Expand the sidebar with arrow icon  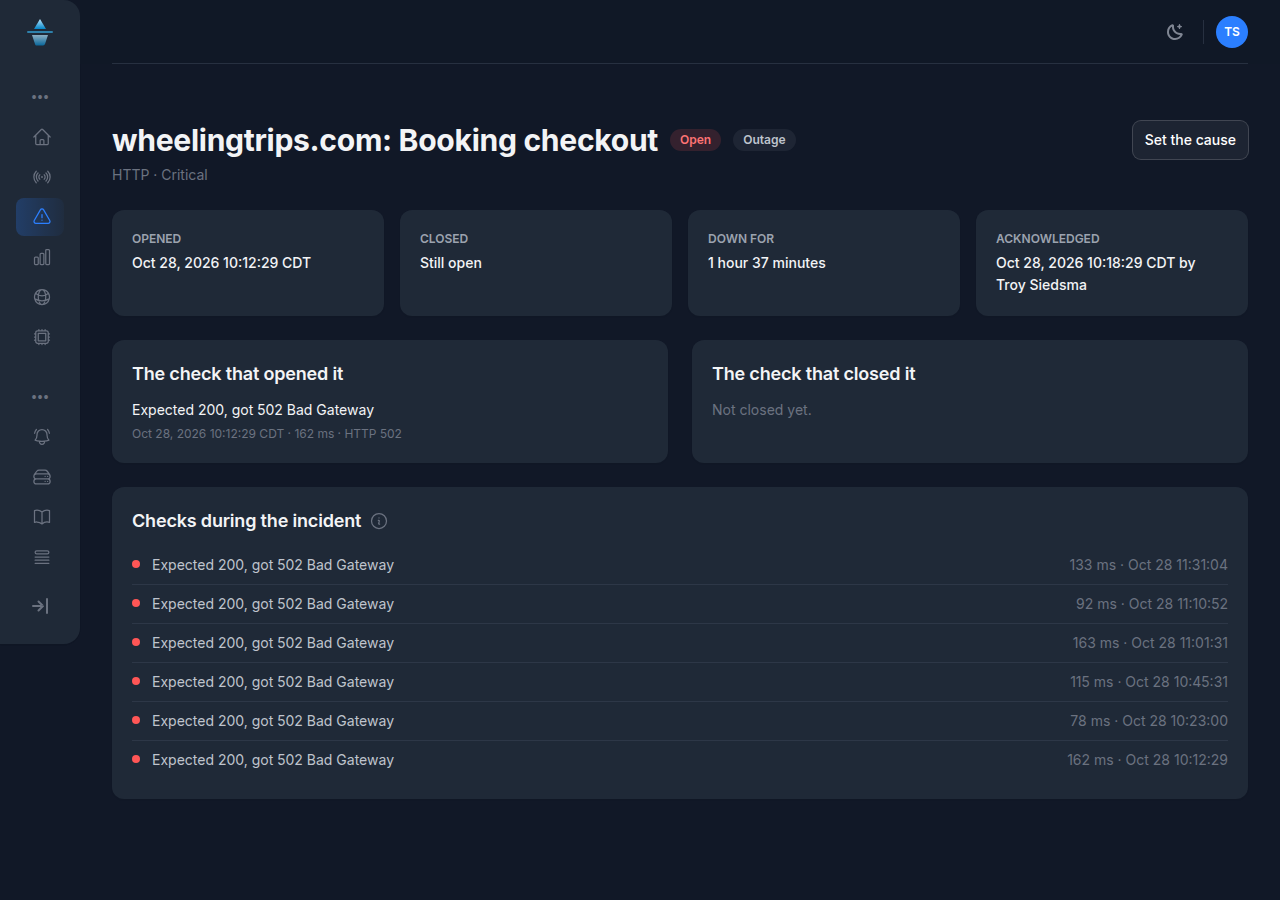point(40,606)
